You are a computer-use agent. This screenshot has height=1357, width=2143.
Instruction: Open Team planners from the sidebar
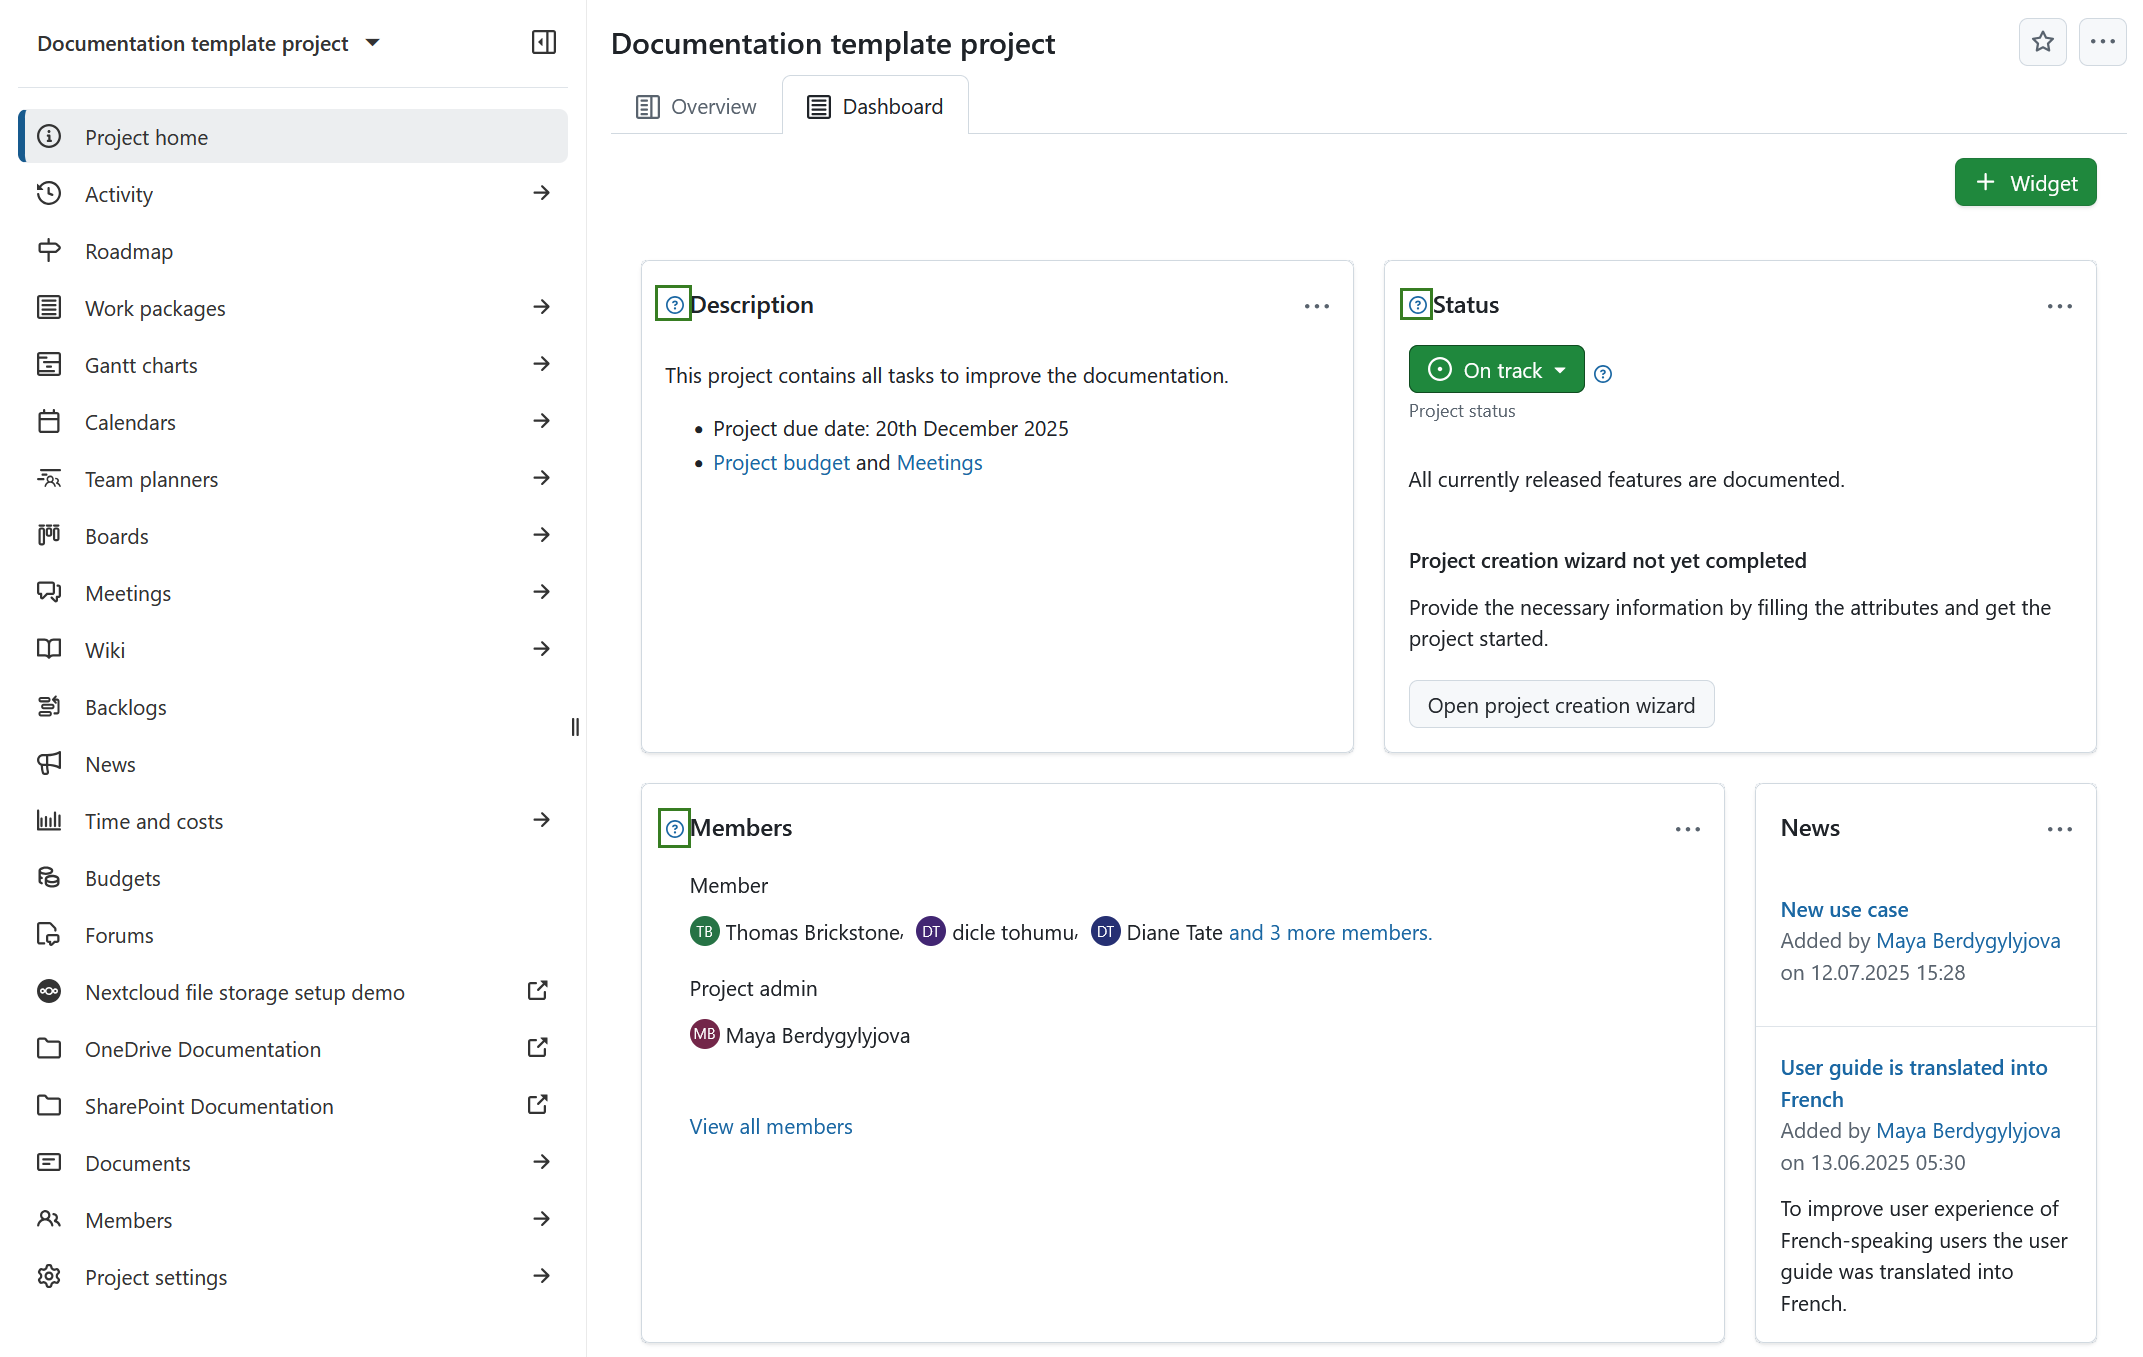point(49,478)
